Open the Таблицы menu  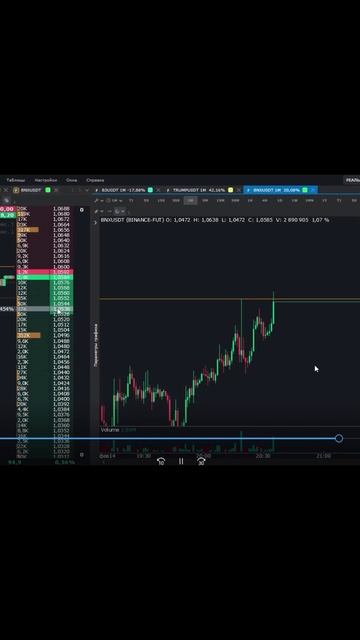(16, 180)
